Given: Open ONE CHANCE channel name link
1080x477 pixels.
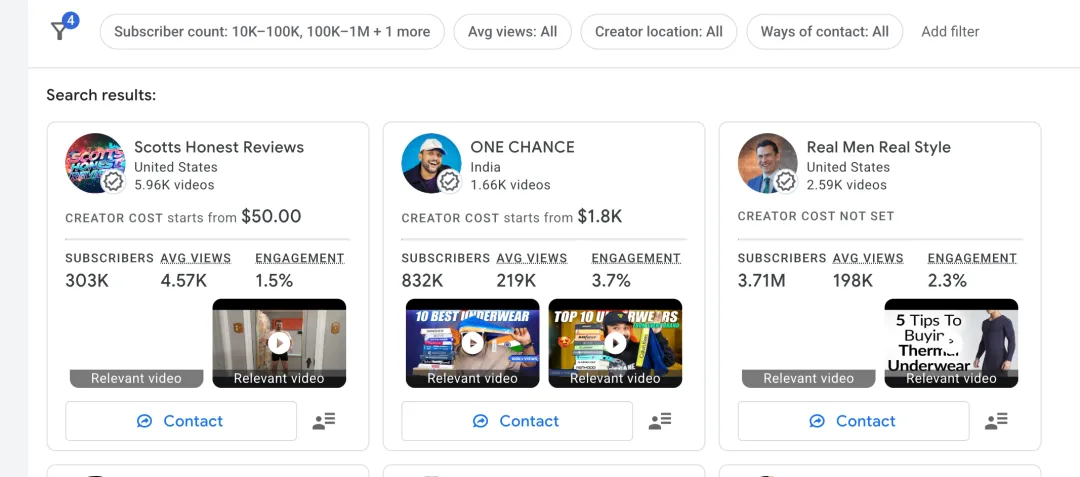Looking at the screenshot, I should (522, 147).
